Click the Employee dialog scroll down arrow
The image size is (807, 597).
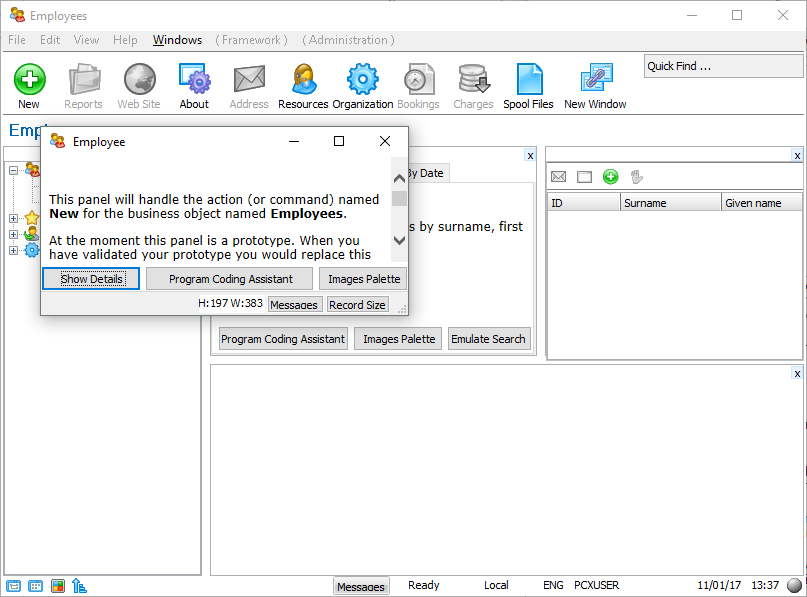[x=399, y=240]
